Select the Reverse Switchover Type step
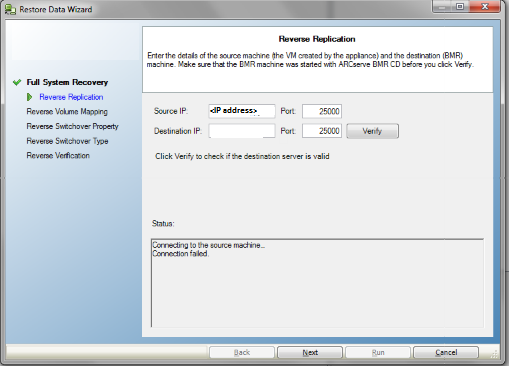Screen dimensions: 509x366 pos(67,141)
